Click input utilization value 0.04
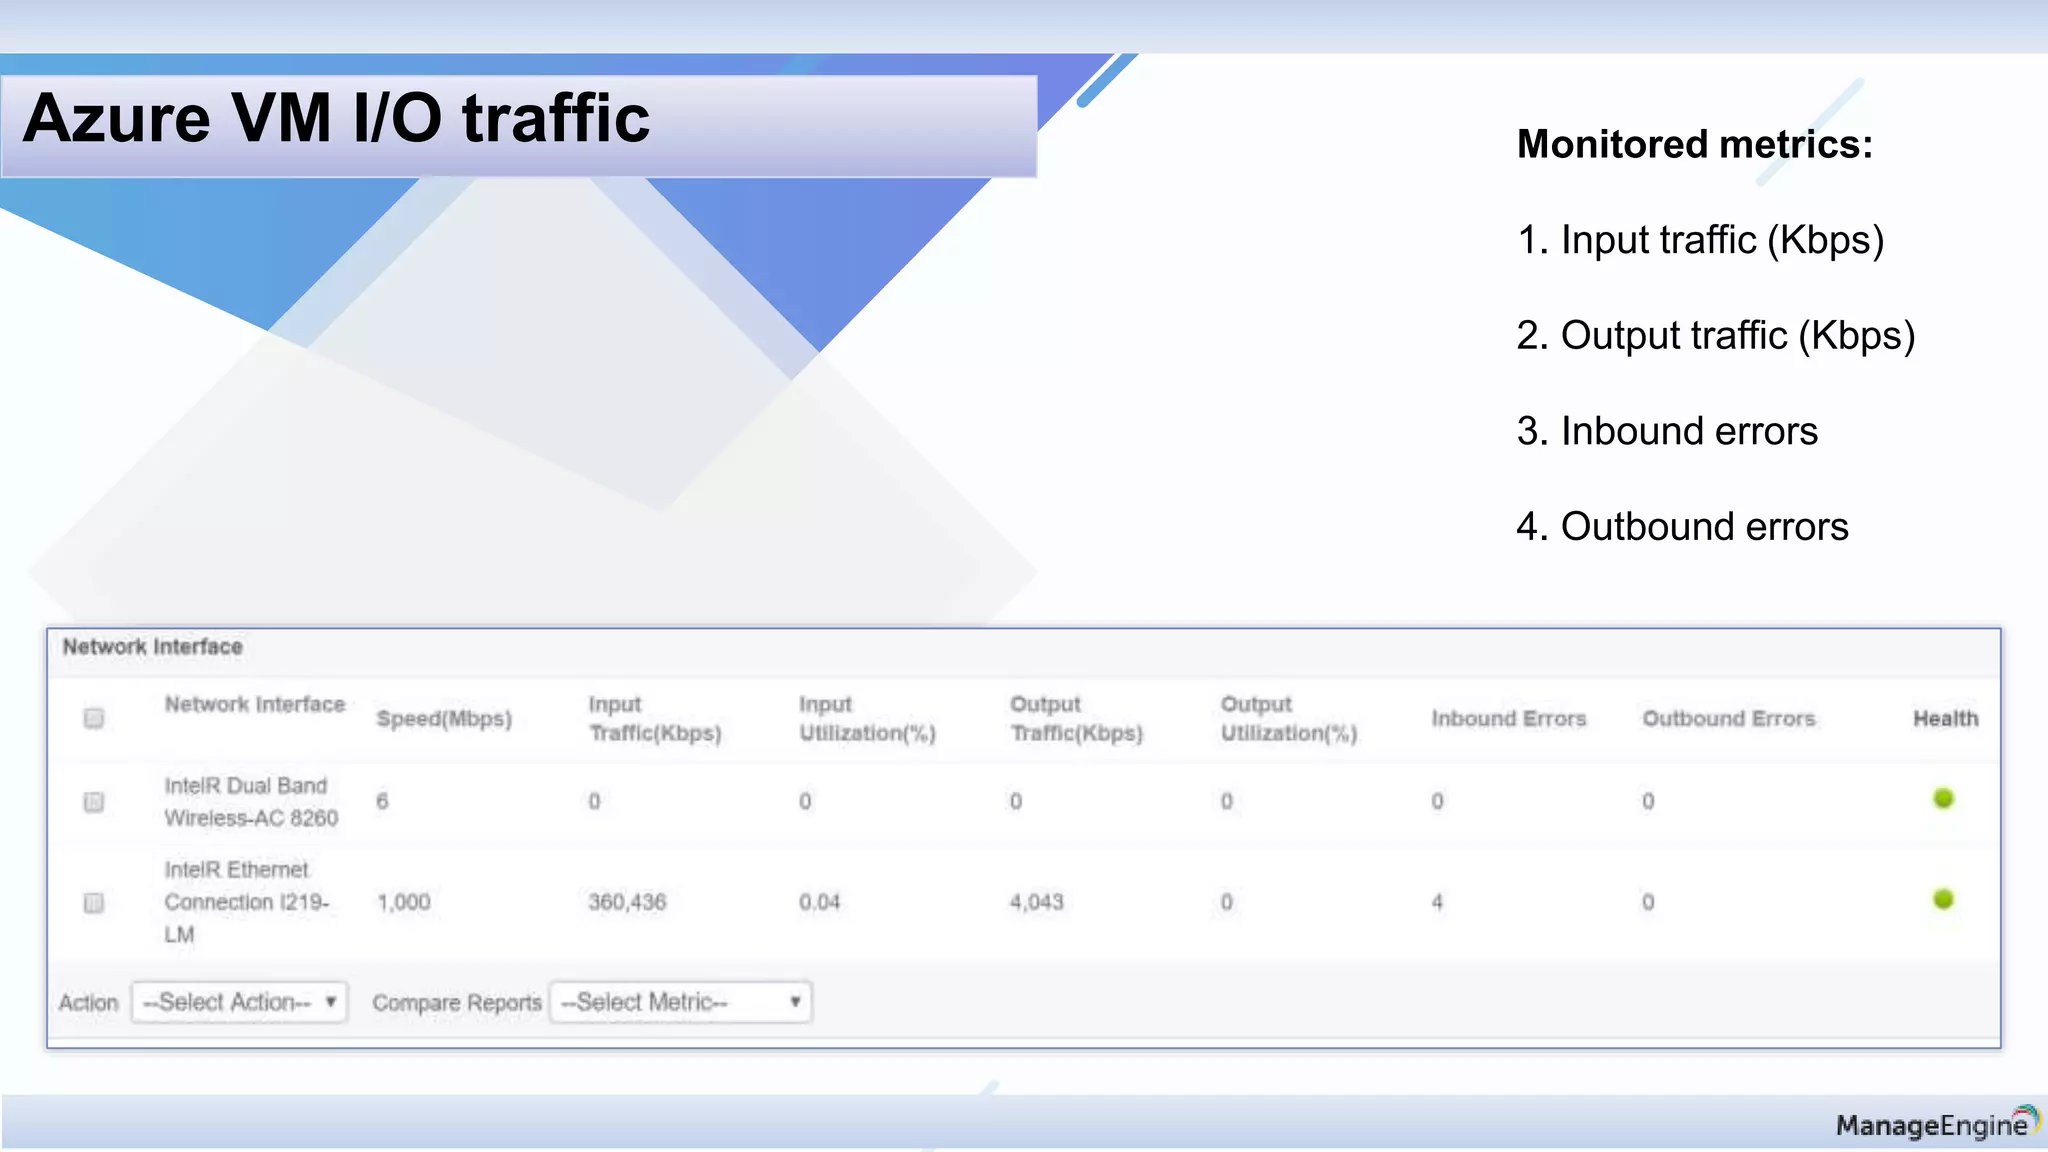This screenshot has width=2048, height=1152. click(x=820, y=902)
